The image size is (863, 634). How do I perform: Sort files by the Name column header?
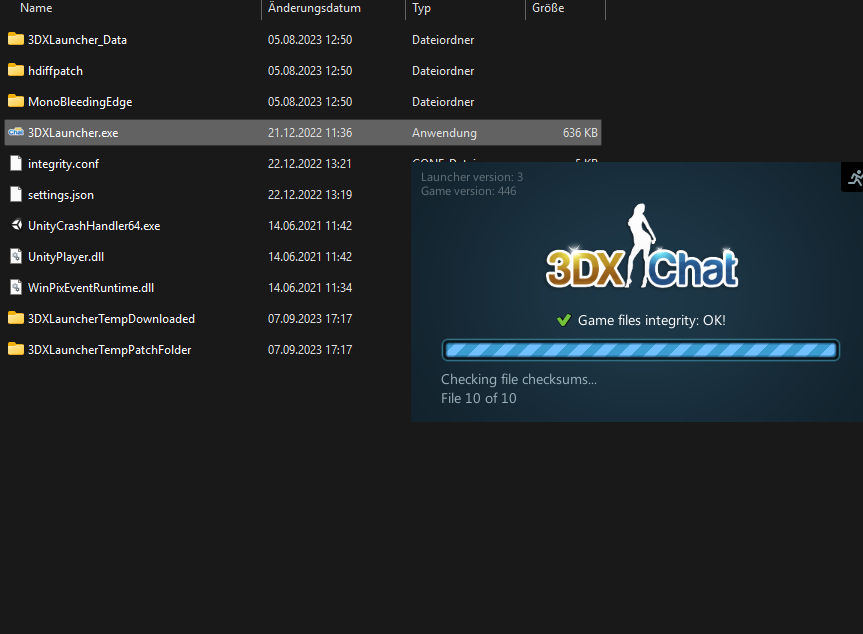click(x=36, y=8)
